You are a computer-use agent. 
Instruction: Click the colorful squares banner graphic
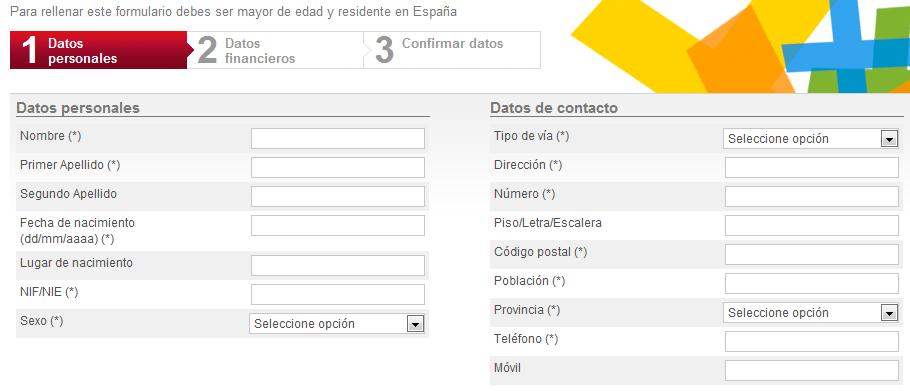[740, 46]
